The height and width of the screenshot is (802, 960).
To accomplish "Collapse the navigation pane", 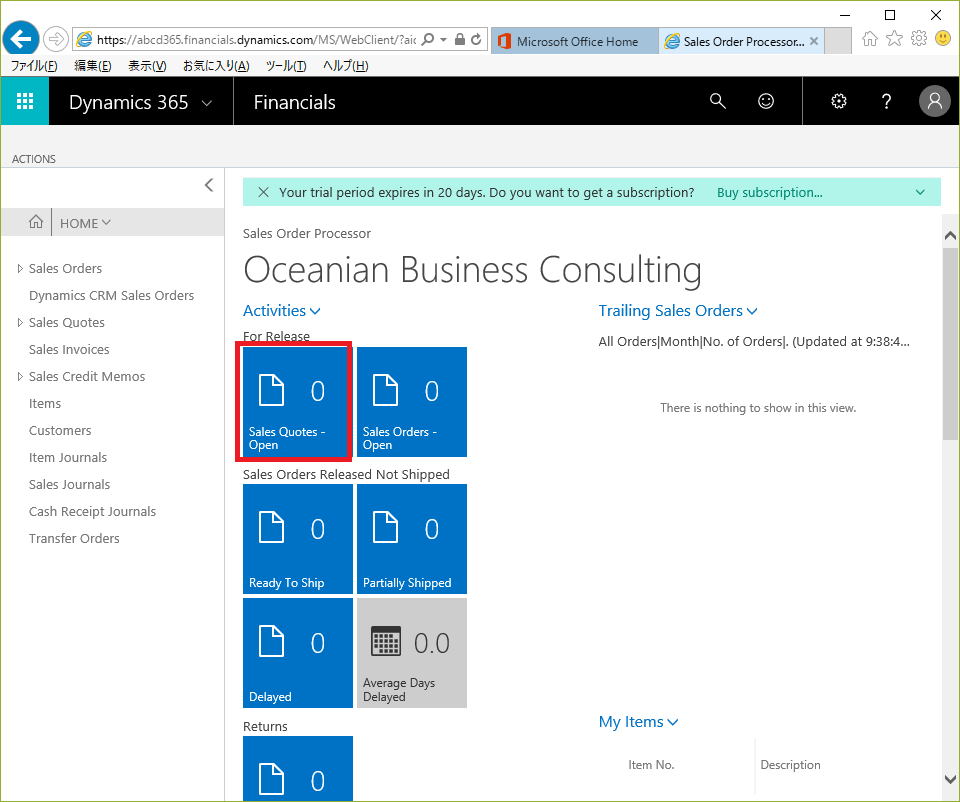I will tap(209, 185).
